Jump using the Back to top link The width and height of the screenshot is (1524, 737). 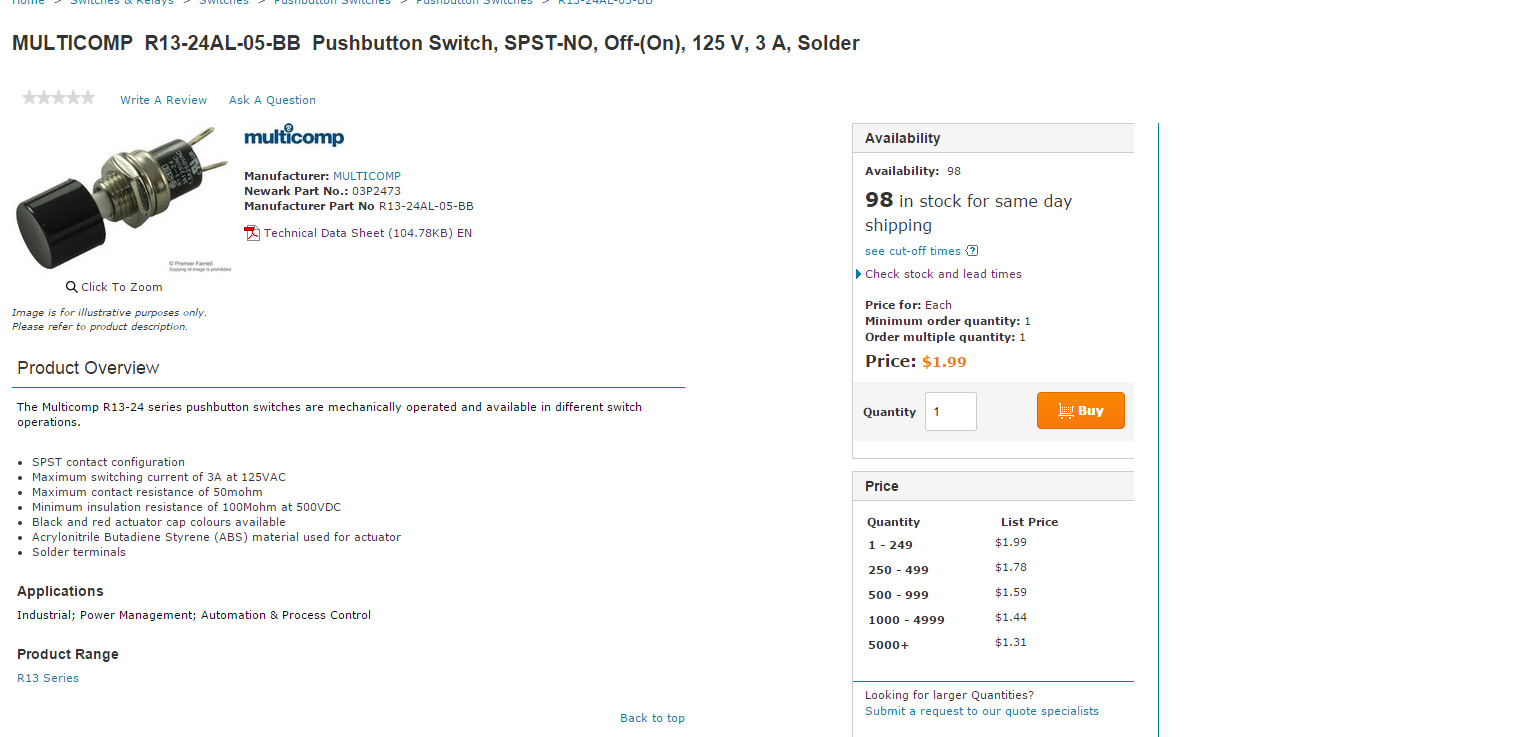click(x=652, y=718)
